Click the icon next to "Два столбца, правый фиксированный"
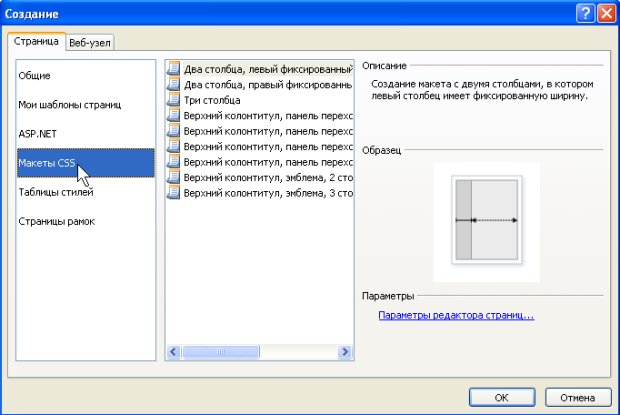The image size is (620, 415). pyautogui.click(x=175, y=85)
